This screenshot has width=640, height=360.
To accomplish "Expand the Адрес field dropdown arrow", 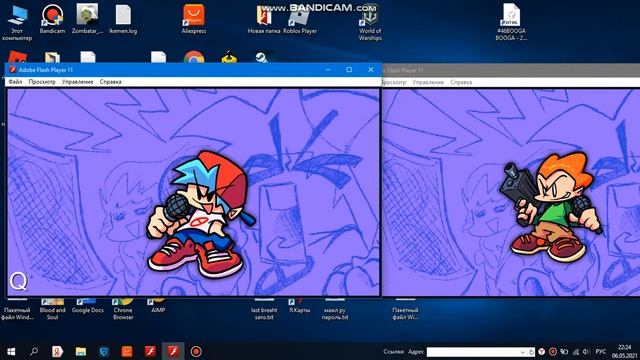I will coord(522,352).
